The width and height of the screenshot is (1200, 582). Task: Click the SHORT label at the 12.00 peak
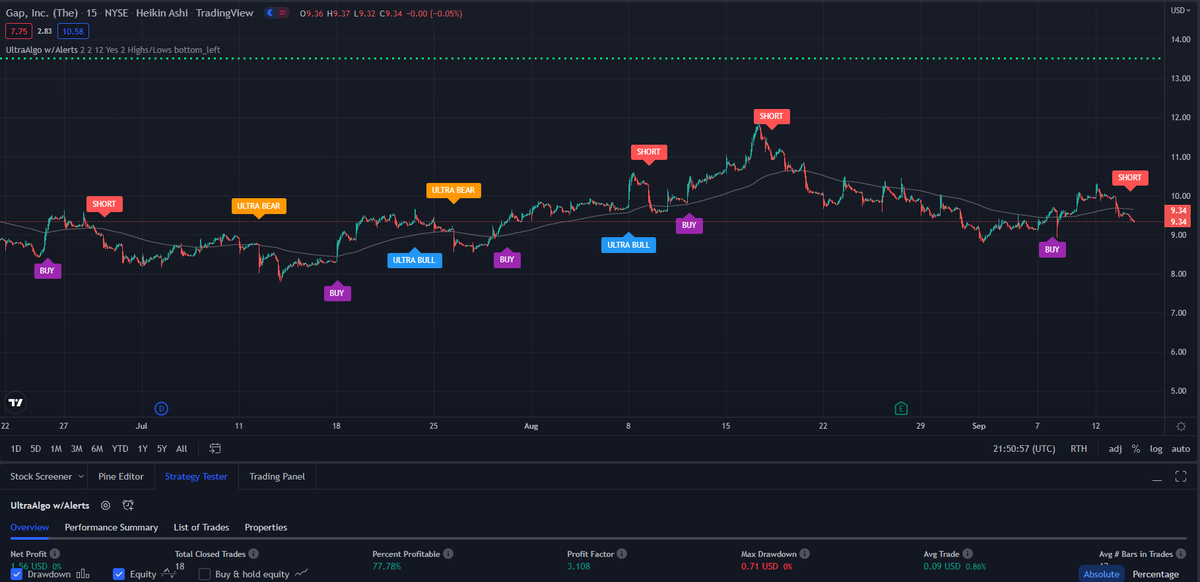[771, 117]
